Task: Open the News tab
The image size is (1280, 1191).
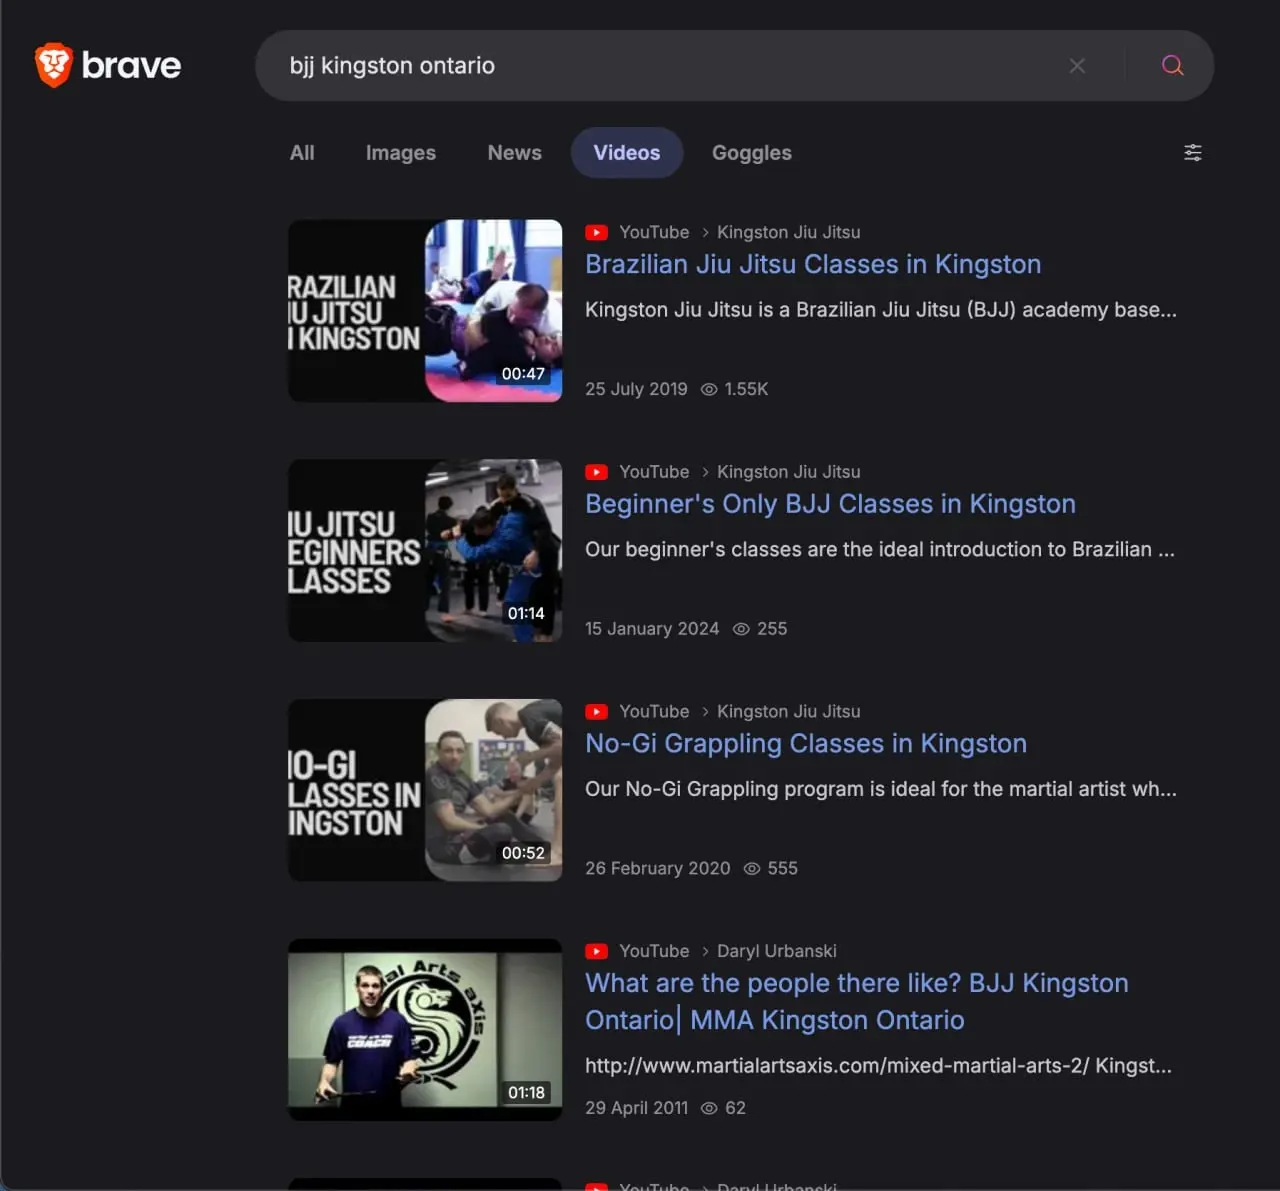Action: tap(515, 153)
